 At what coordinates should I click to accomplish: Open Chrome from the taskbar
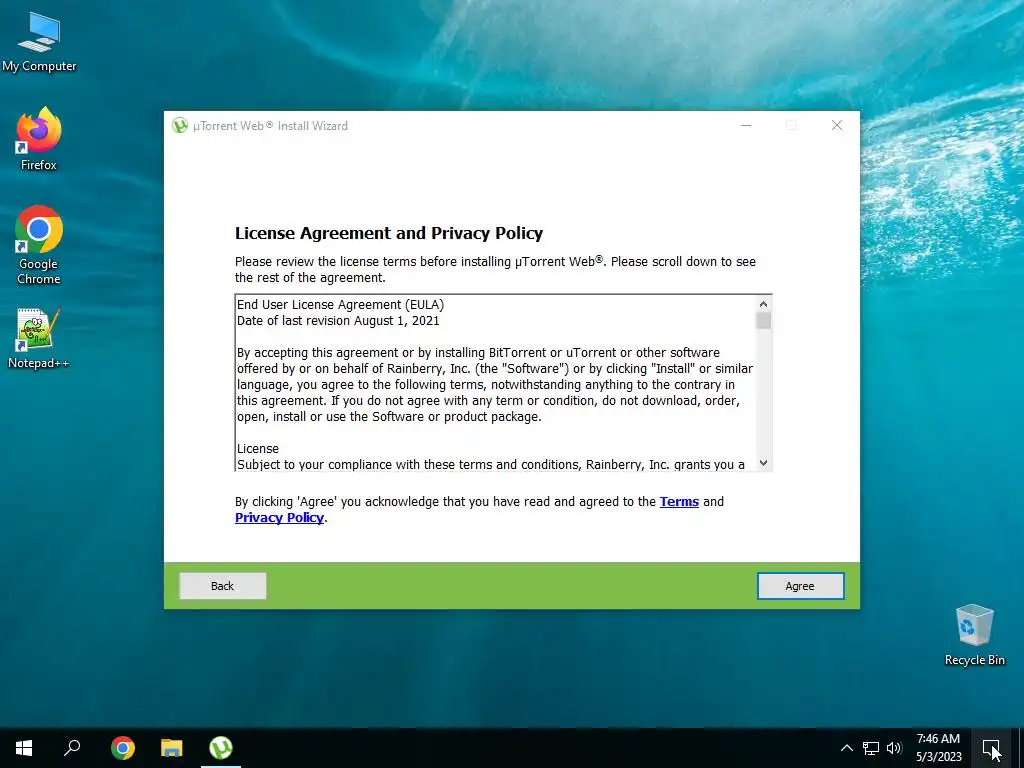(x=123, y=748)
